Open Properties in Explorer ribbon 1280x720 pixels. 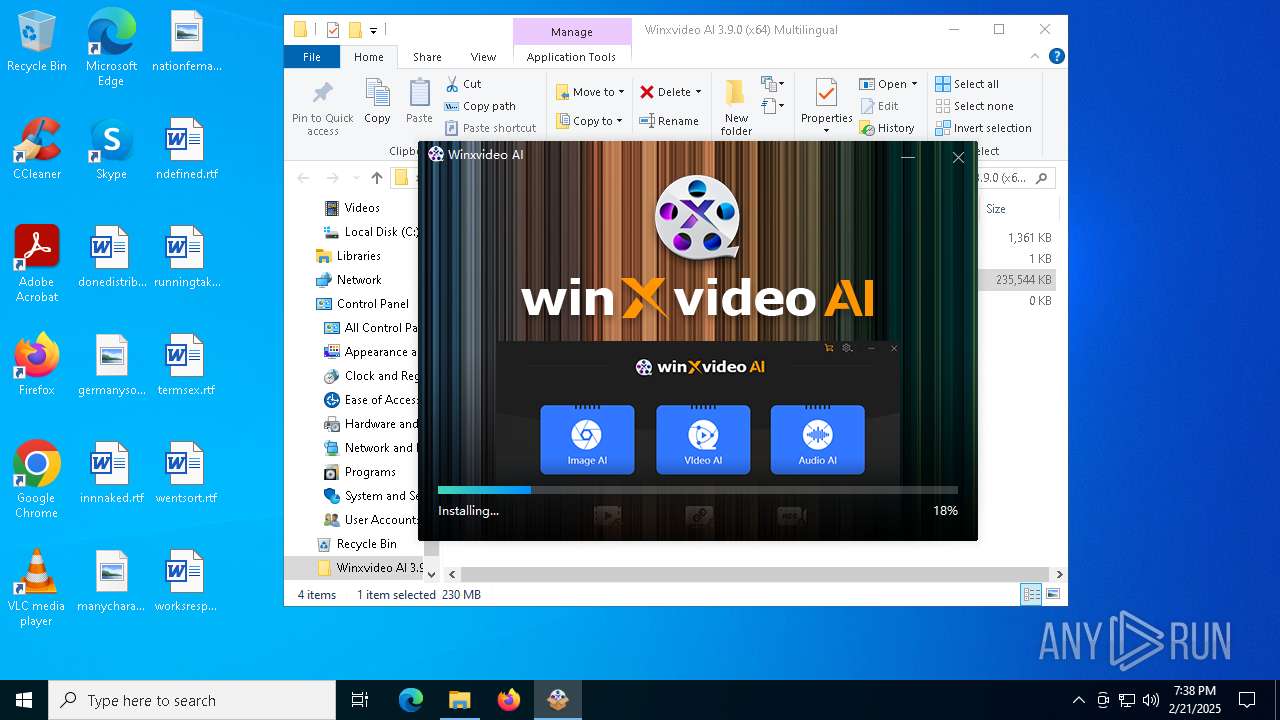pos(826,108)
